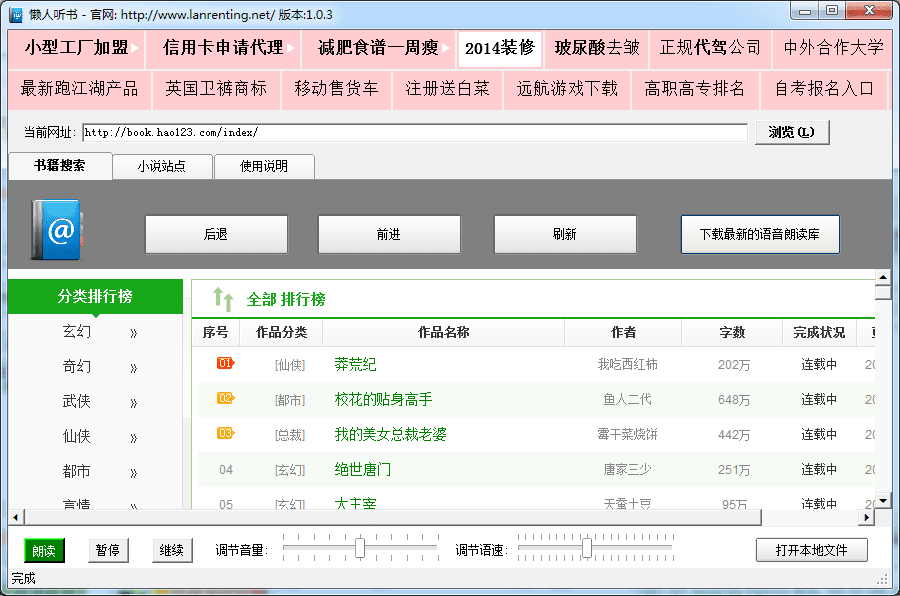Click the app icon in title bar
900x596 pixels.
coord(16,14)
